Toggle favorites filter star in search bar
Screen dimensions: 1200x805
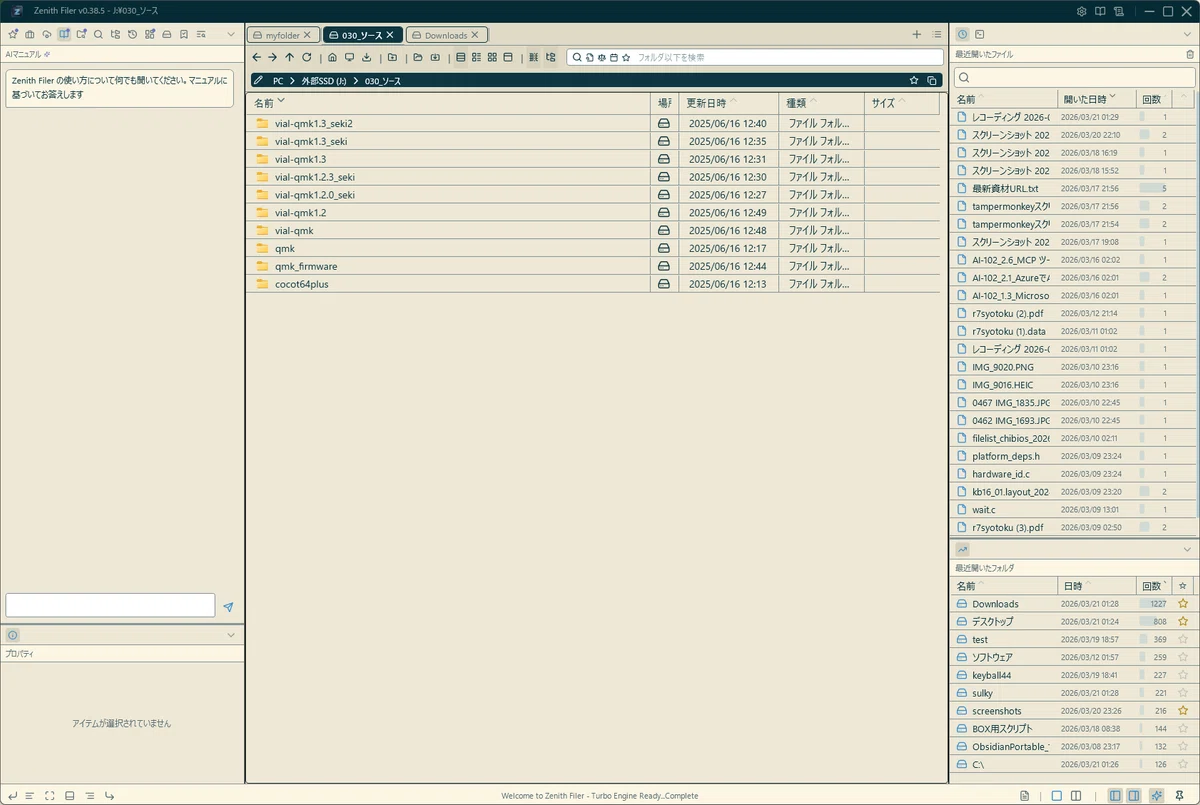[626, 57]
